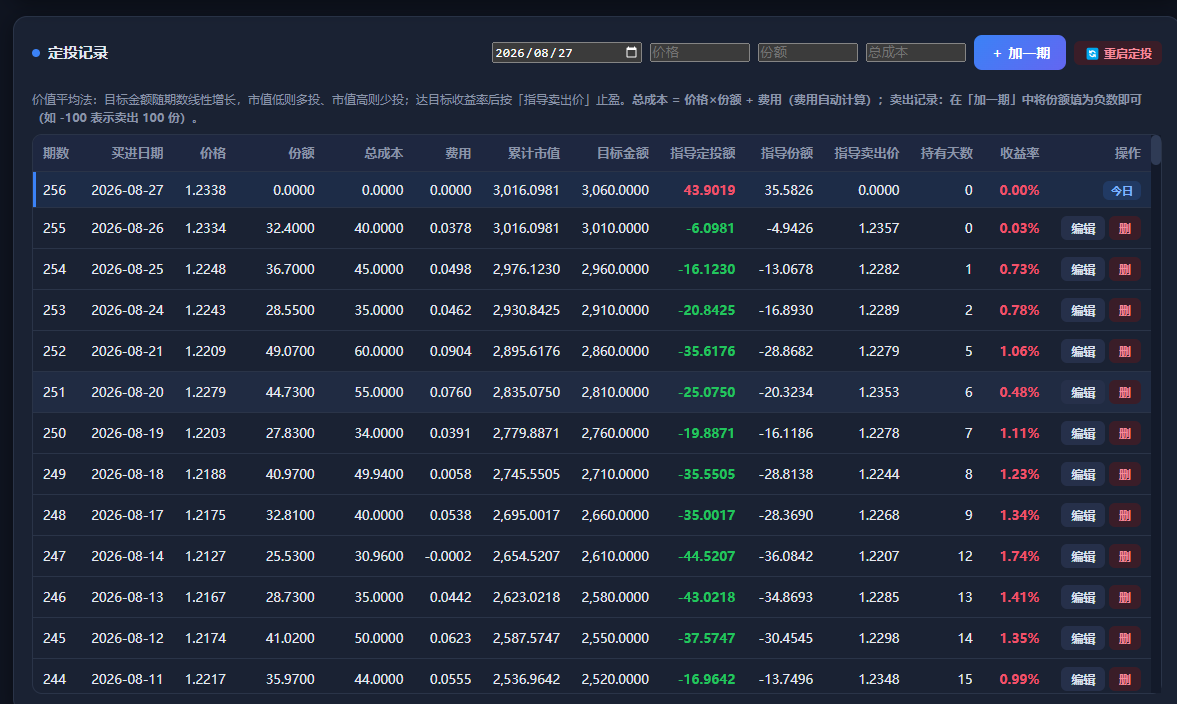Delete the record for period 255
Image resolution: width=1177 pixels, height=704 pixels.
pos(1124,228)
